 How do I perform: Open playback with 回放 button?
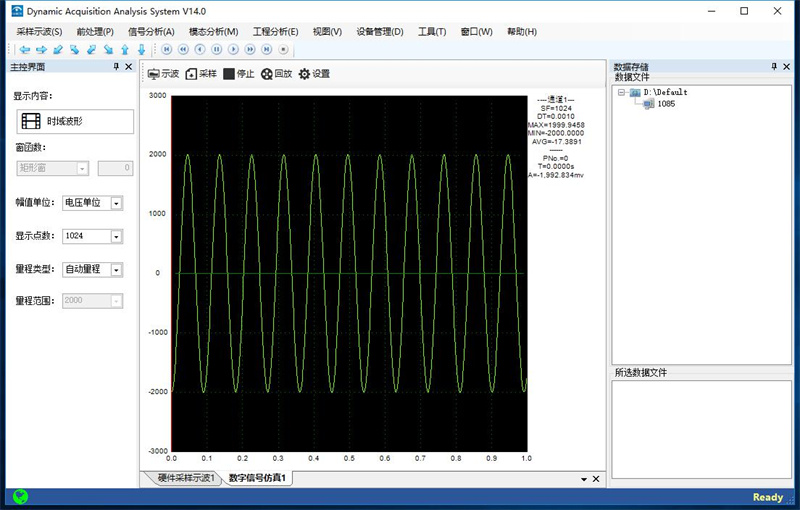277,74
